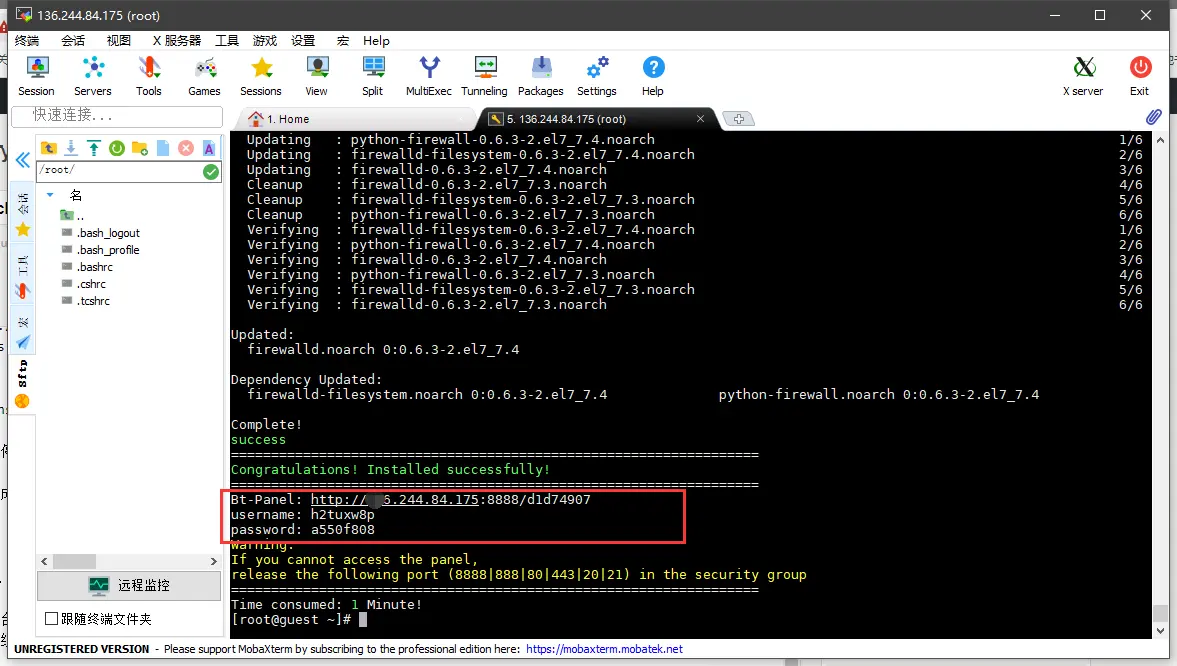Collapse the 名 column header arrow
This screenshot has height=666, width=1177.
point(50,195)
